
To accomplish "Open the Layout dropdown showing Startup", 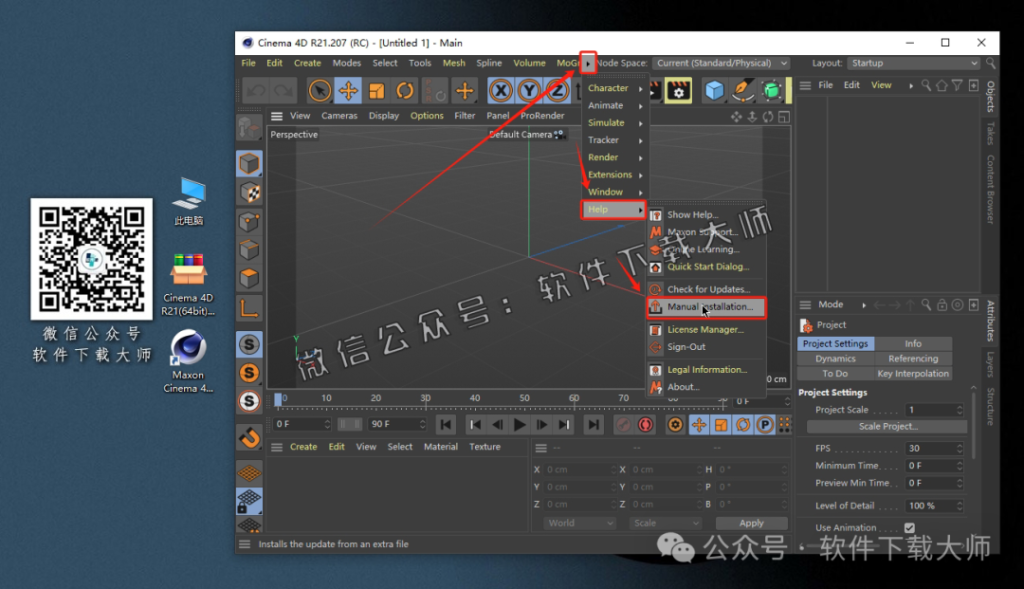I will point(913,63).
